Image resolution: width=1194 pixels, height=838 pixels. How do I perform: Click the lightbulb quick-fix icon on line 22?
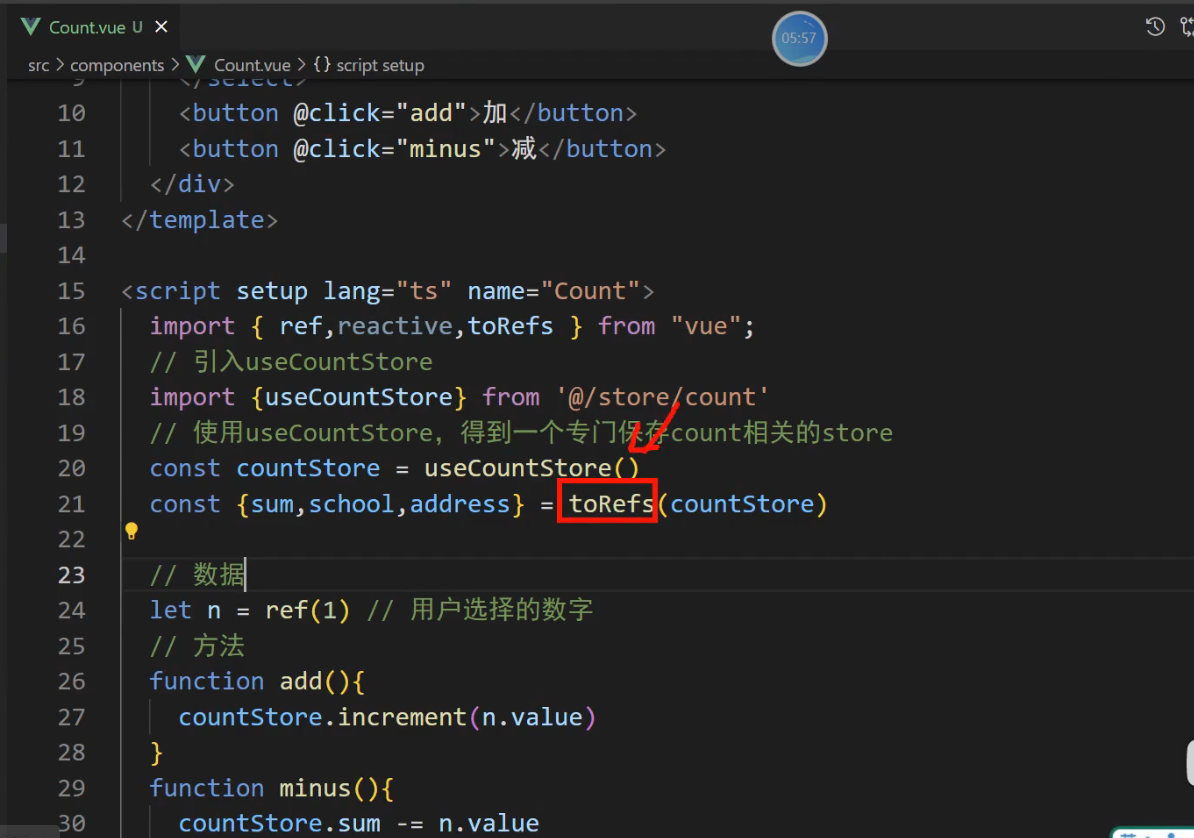[x=131, y=530]
